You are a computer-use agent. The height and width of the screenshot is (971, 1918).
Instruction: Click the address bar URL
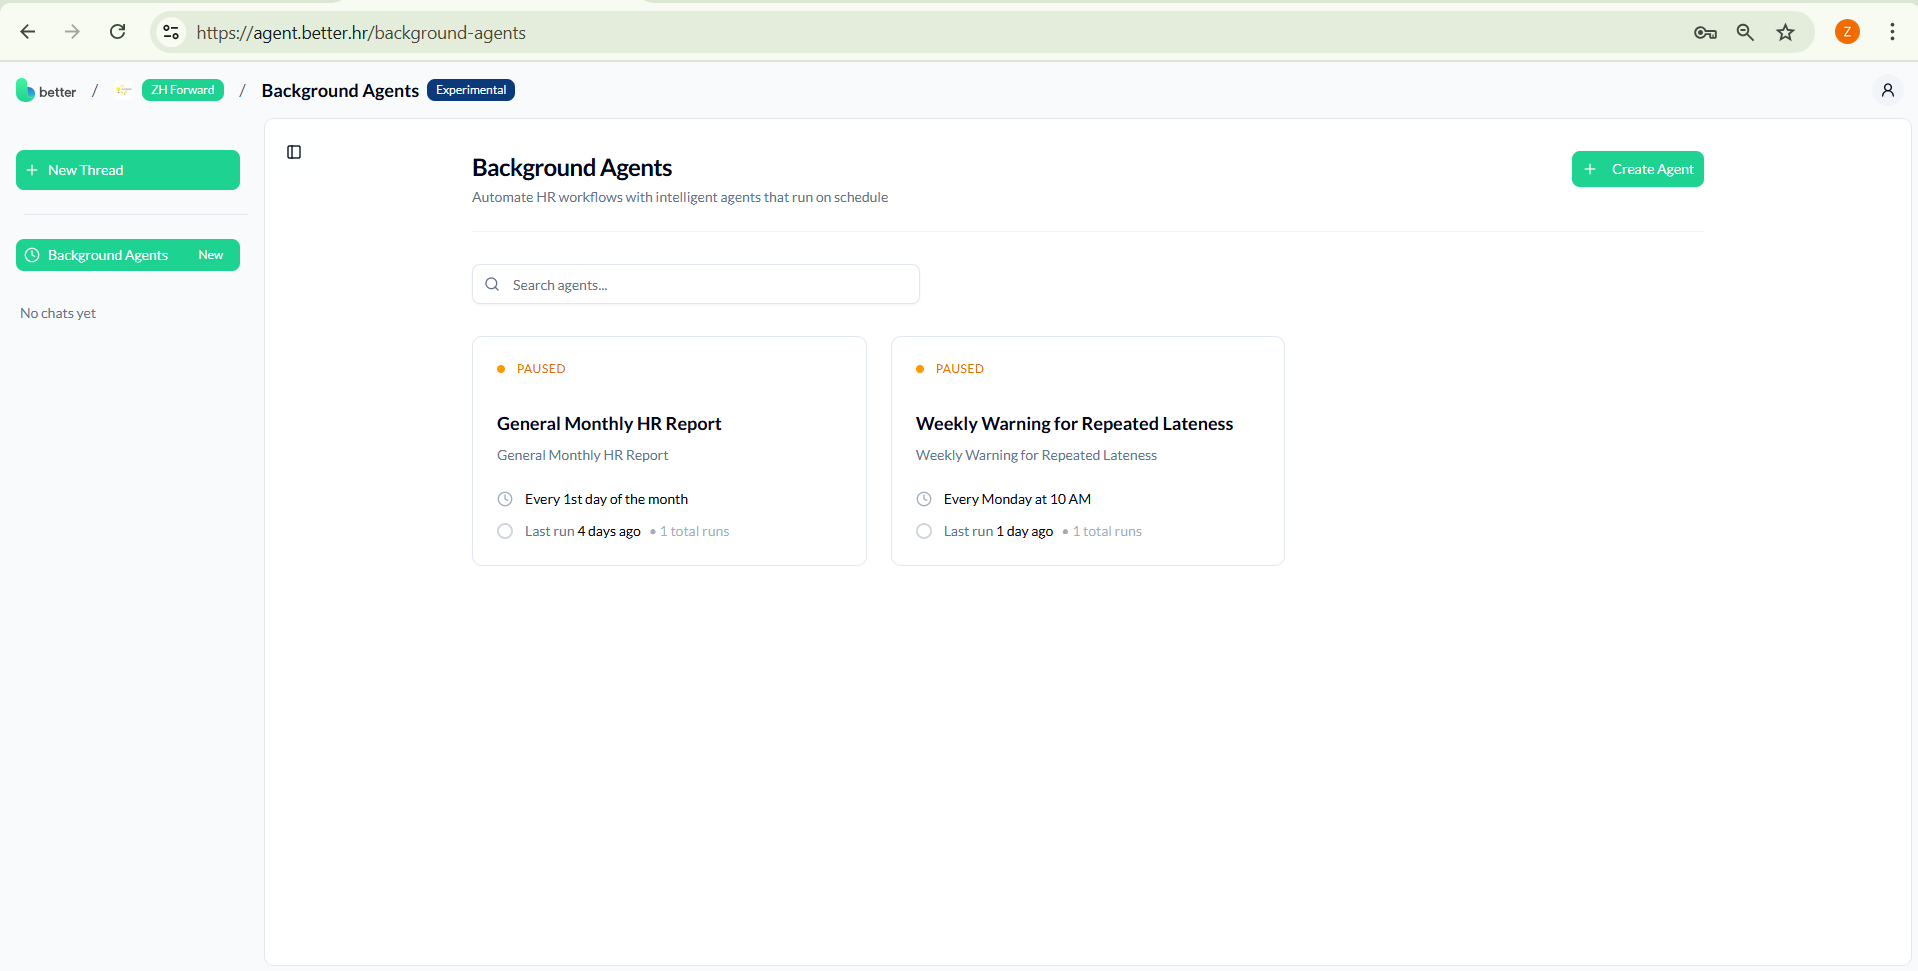(x=361, y=33)
